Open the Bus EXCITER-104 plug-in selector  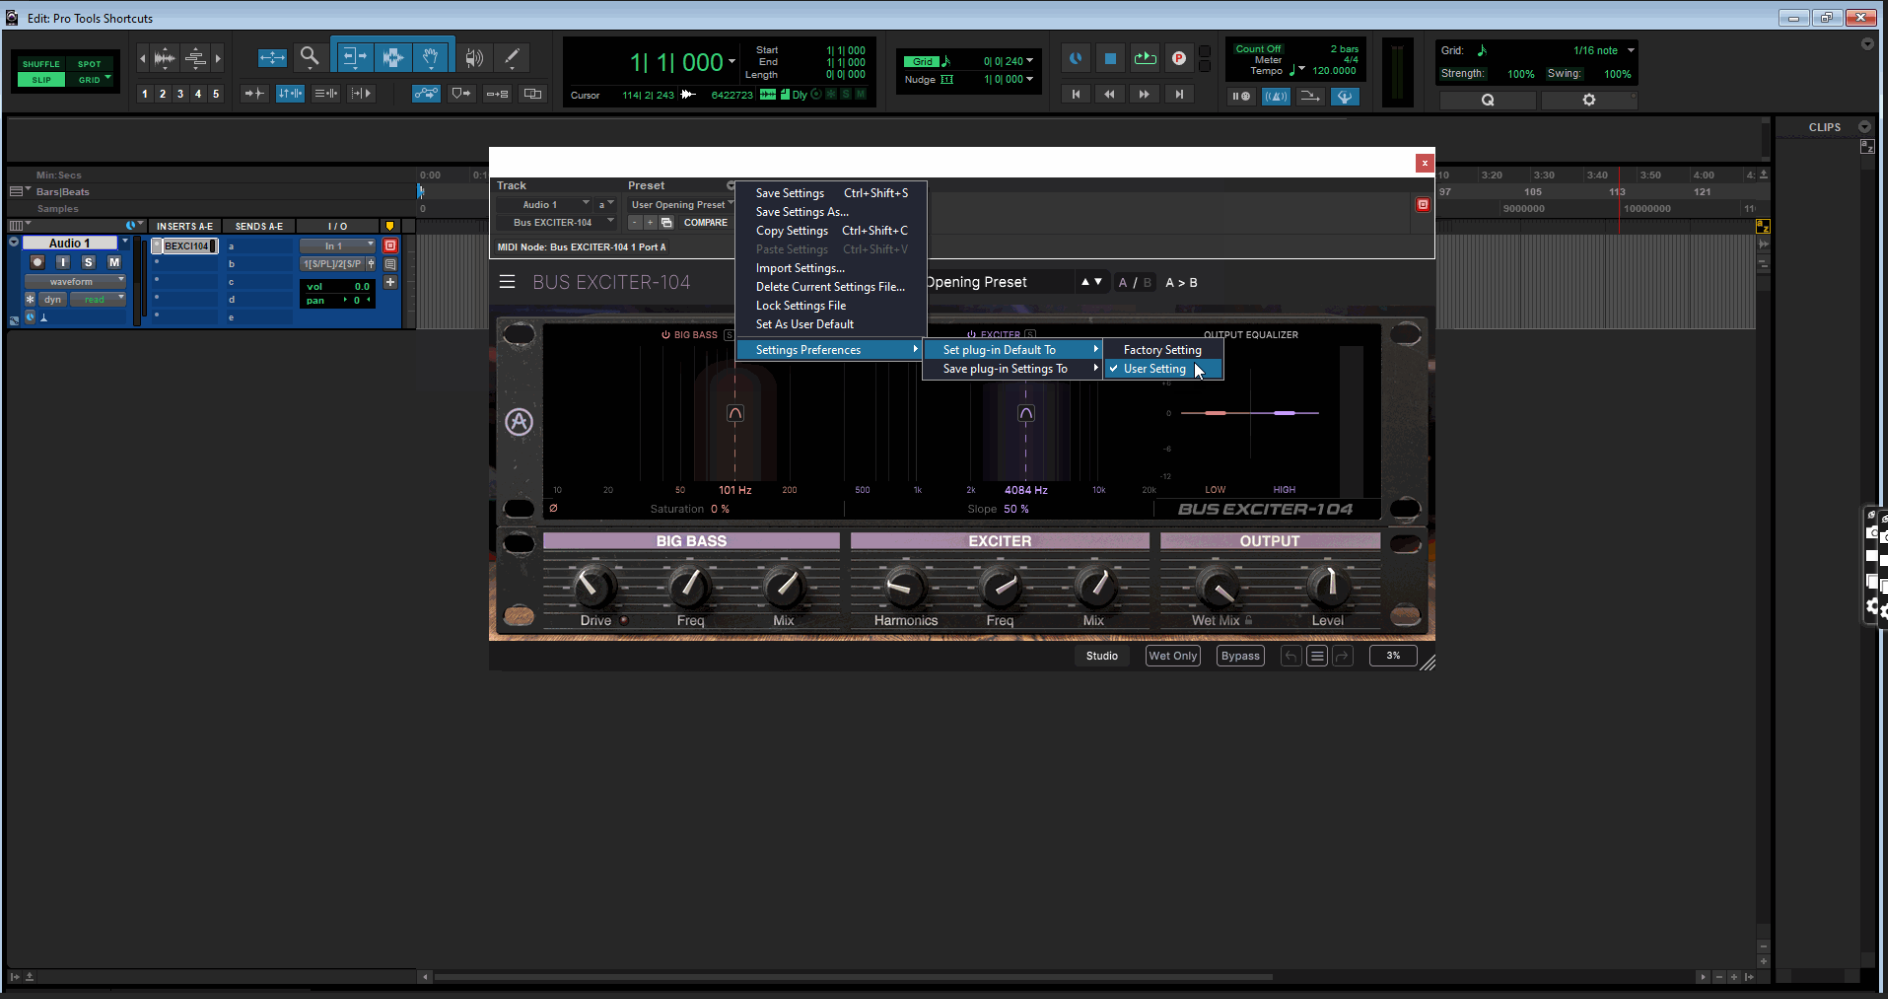(555, 222)
